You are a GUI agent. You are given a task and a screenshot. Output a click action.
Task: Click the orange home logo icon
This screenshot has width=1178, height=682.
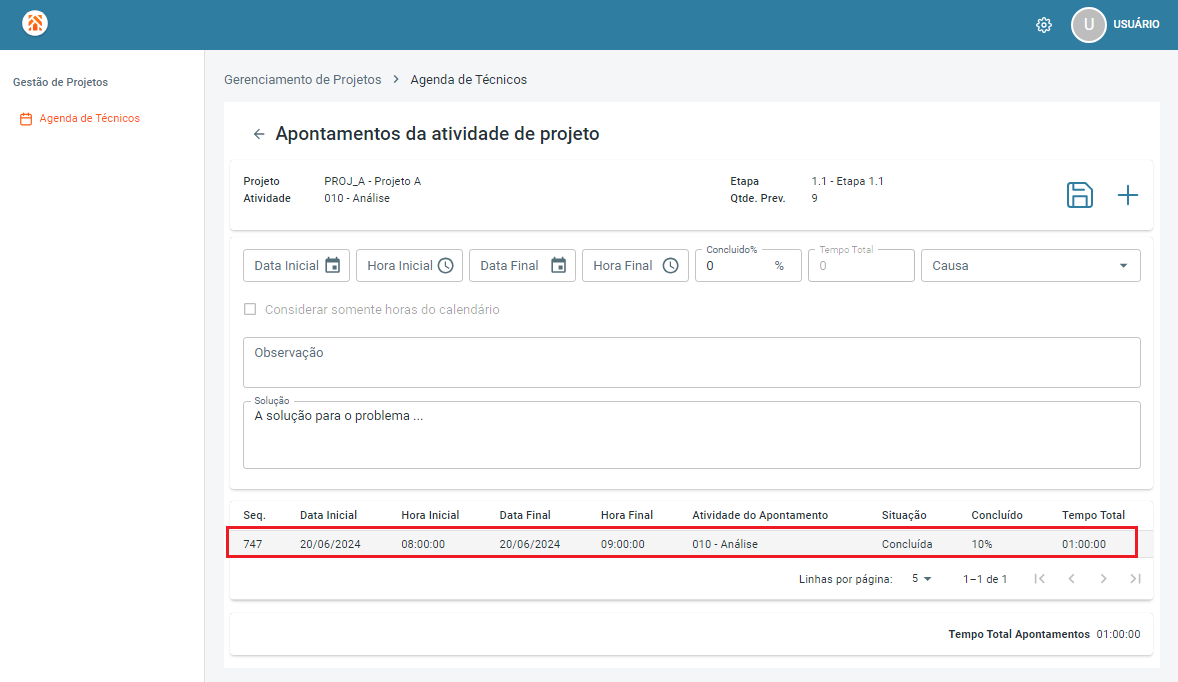point(35,23)
